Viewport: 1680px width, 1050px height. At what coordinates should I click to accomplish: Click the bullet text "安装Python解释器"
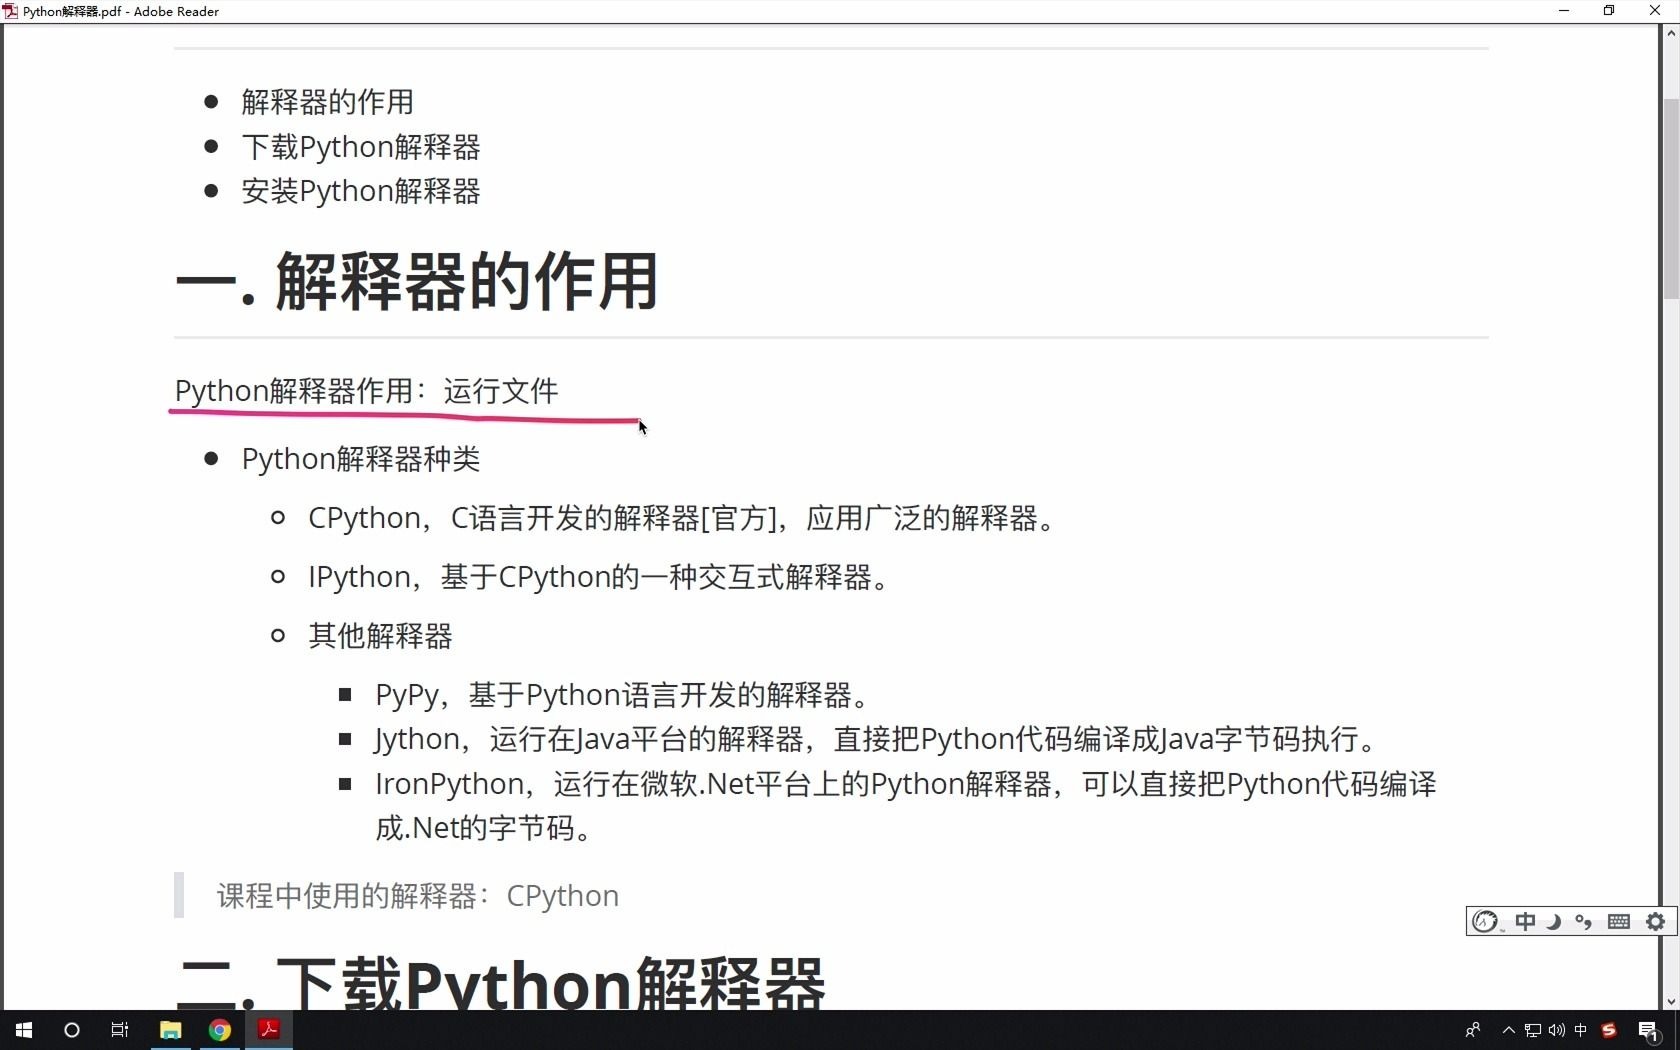pos(361,191)
